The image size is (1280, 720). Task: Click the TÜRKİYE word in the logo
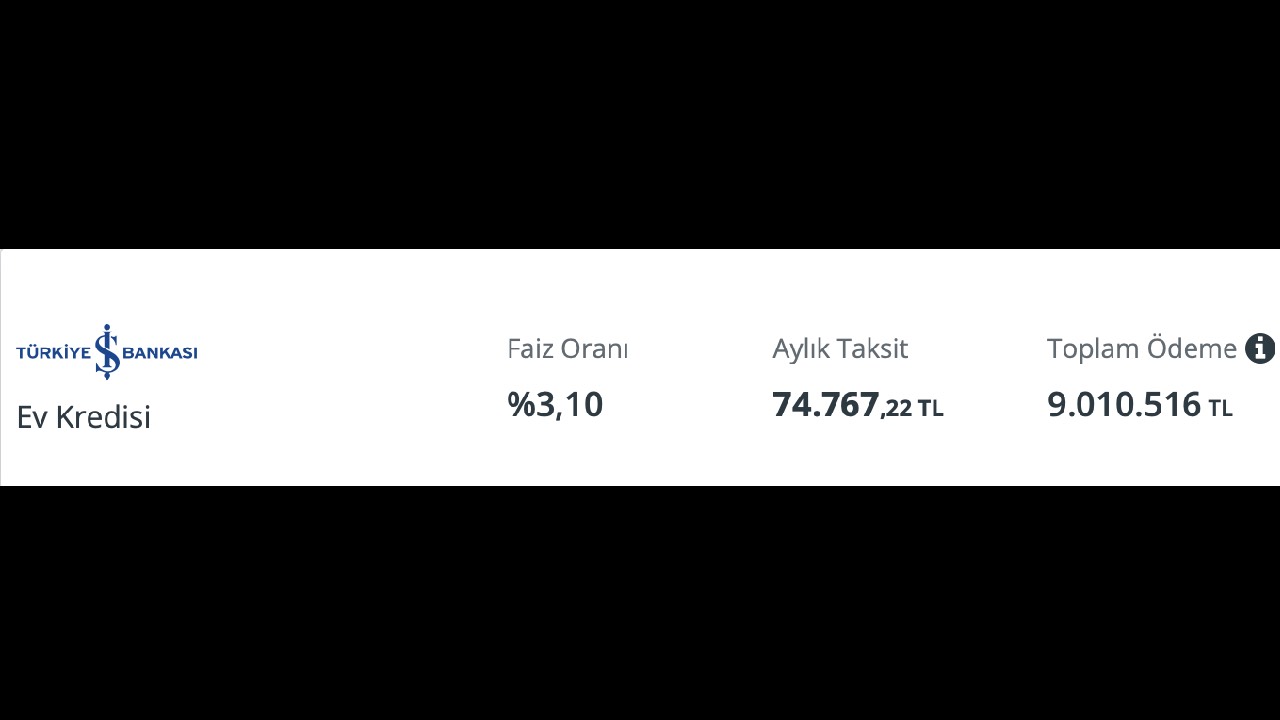tap(54, 352)
